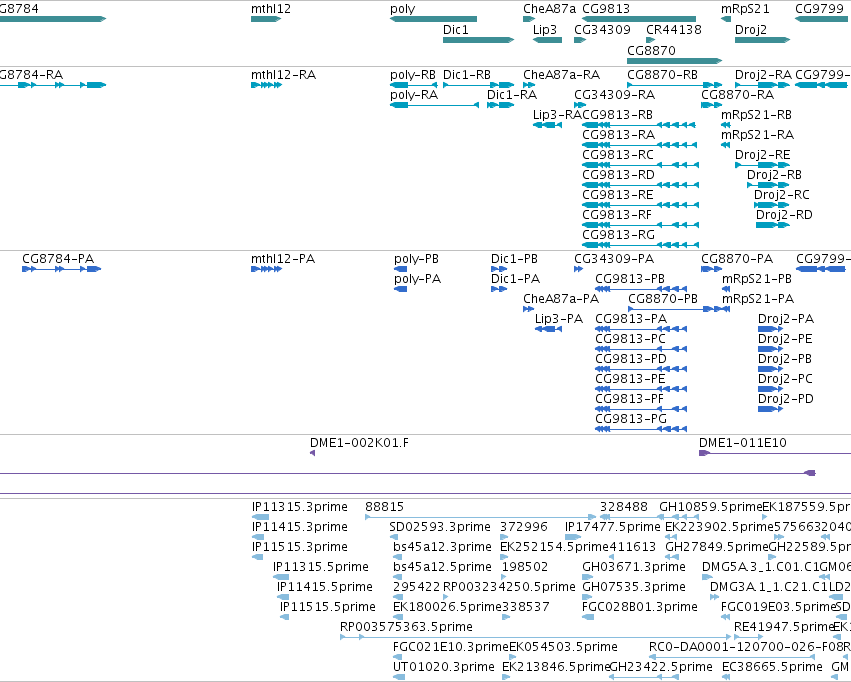
Task: Select the mthl12 gene label
Action: [271, 9]
